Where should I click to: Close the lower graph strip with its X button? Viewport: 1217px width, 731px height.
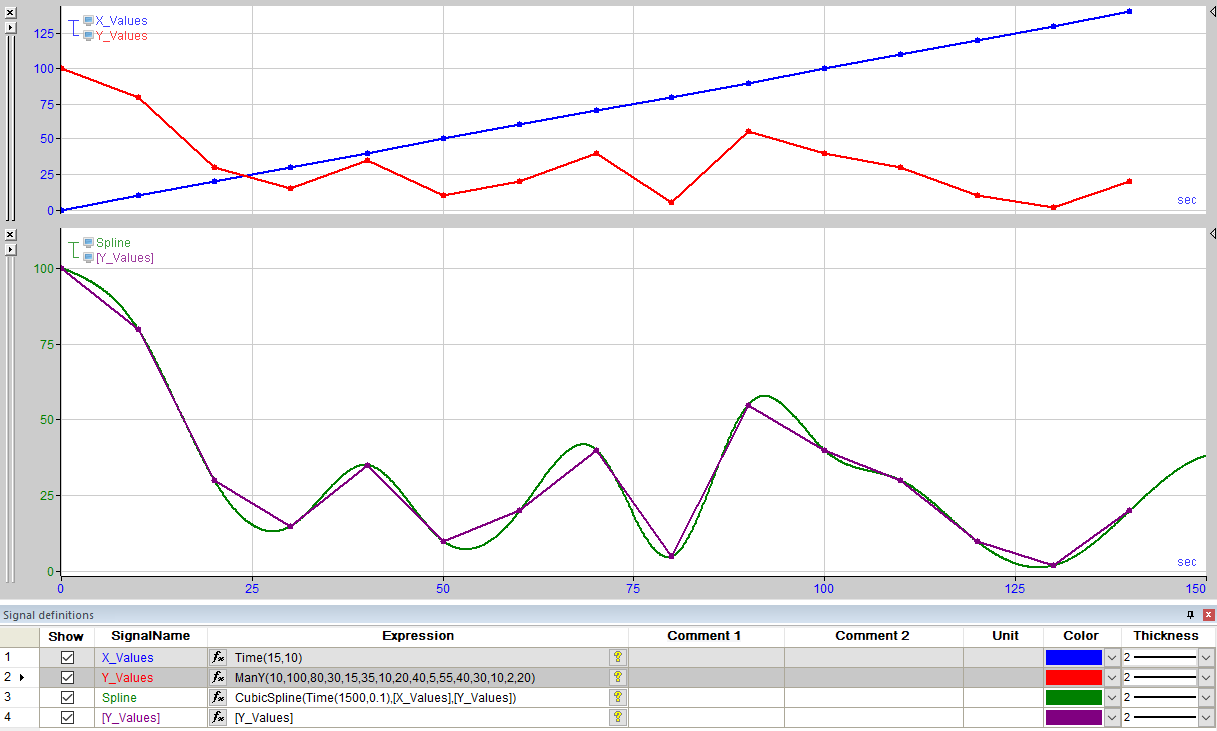[x=10, y=235]
